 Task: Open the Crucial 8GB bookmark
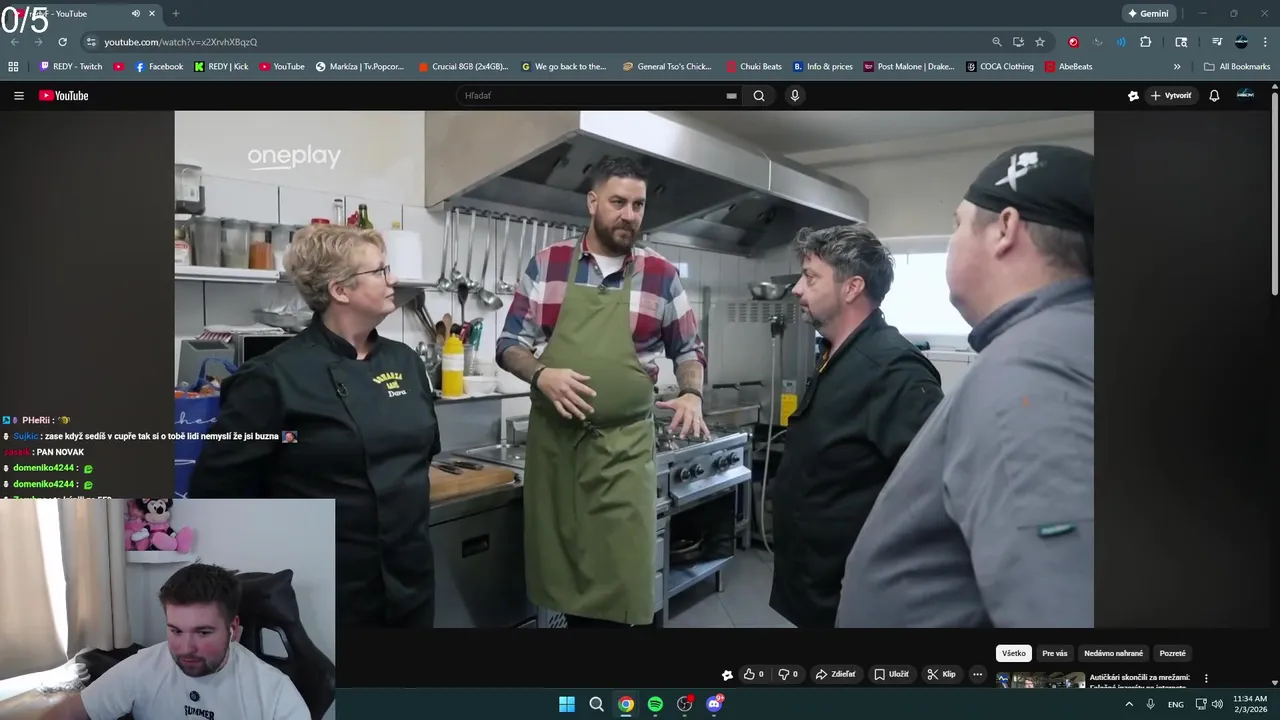pos(463,67)
